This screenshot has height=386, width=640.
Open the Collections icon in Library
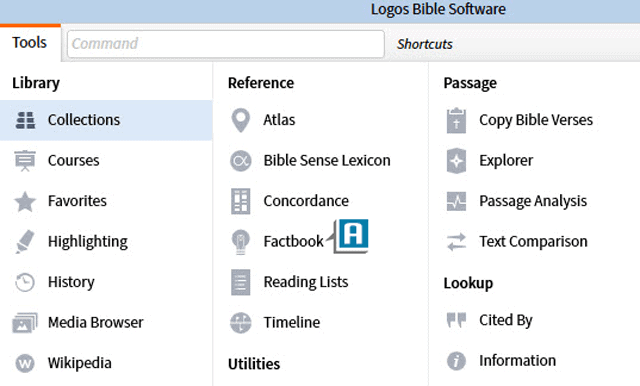click(25, 120)
